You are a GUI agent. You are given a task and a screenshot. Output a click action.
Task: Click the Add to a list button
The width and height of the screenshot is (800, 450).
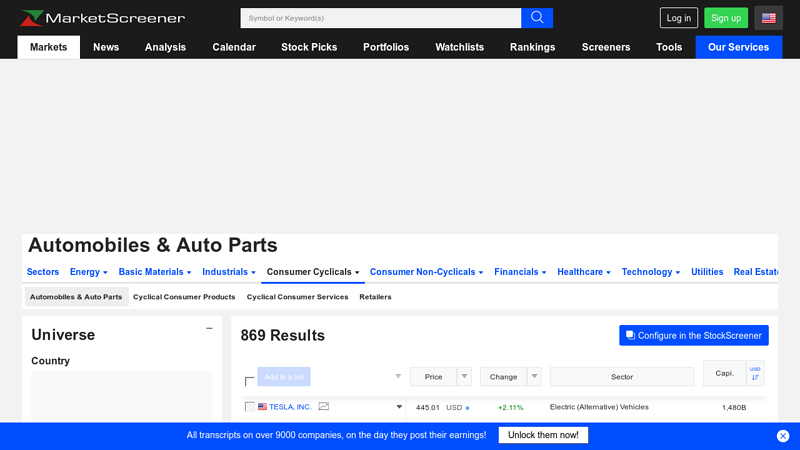click(x=284, y=377)
